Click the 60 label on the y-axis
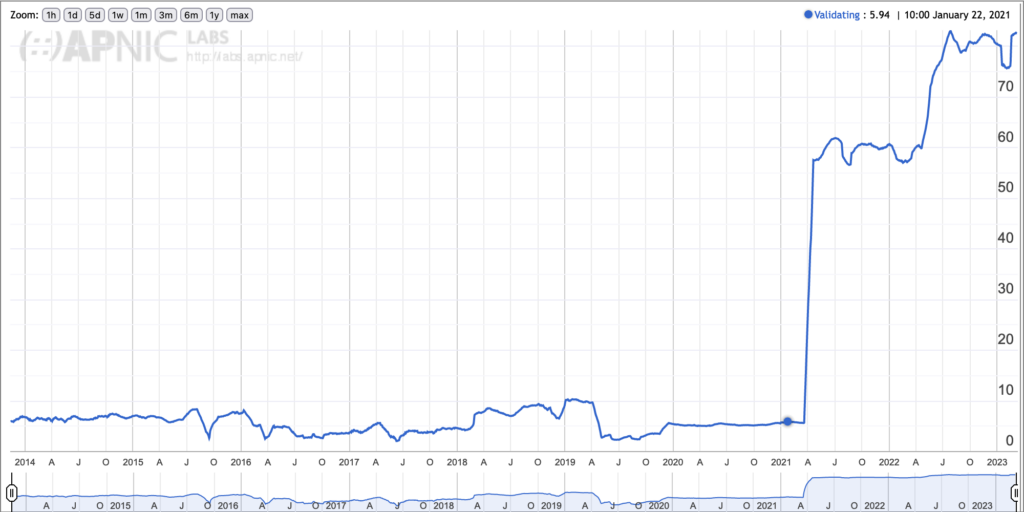Screen dimensions: 1024x512 click(1005, 137)
